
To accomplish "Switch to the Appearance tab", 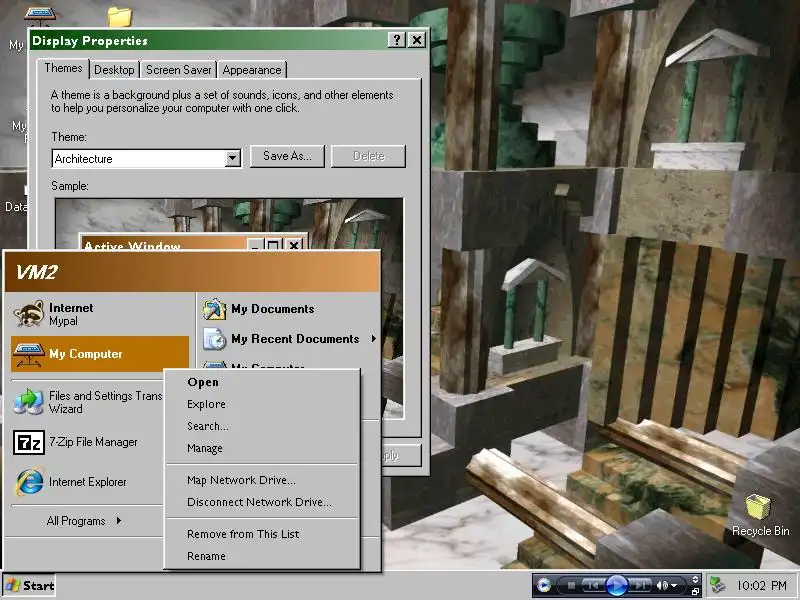I will (x=252, y=70).
